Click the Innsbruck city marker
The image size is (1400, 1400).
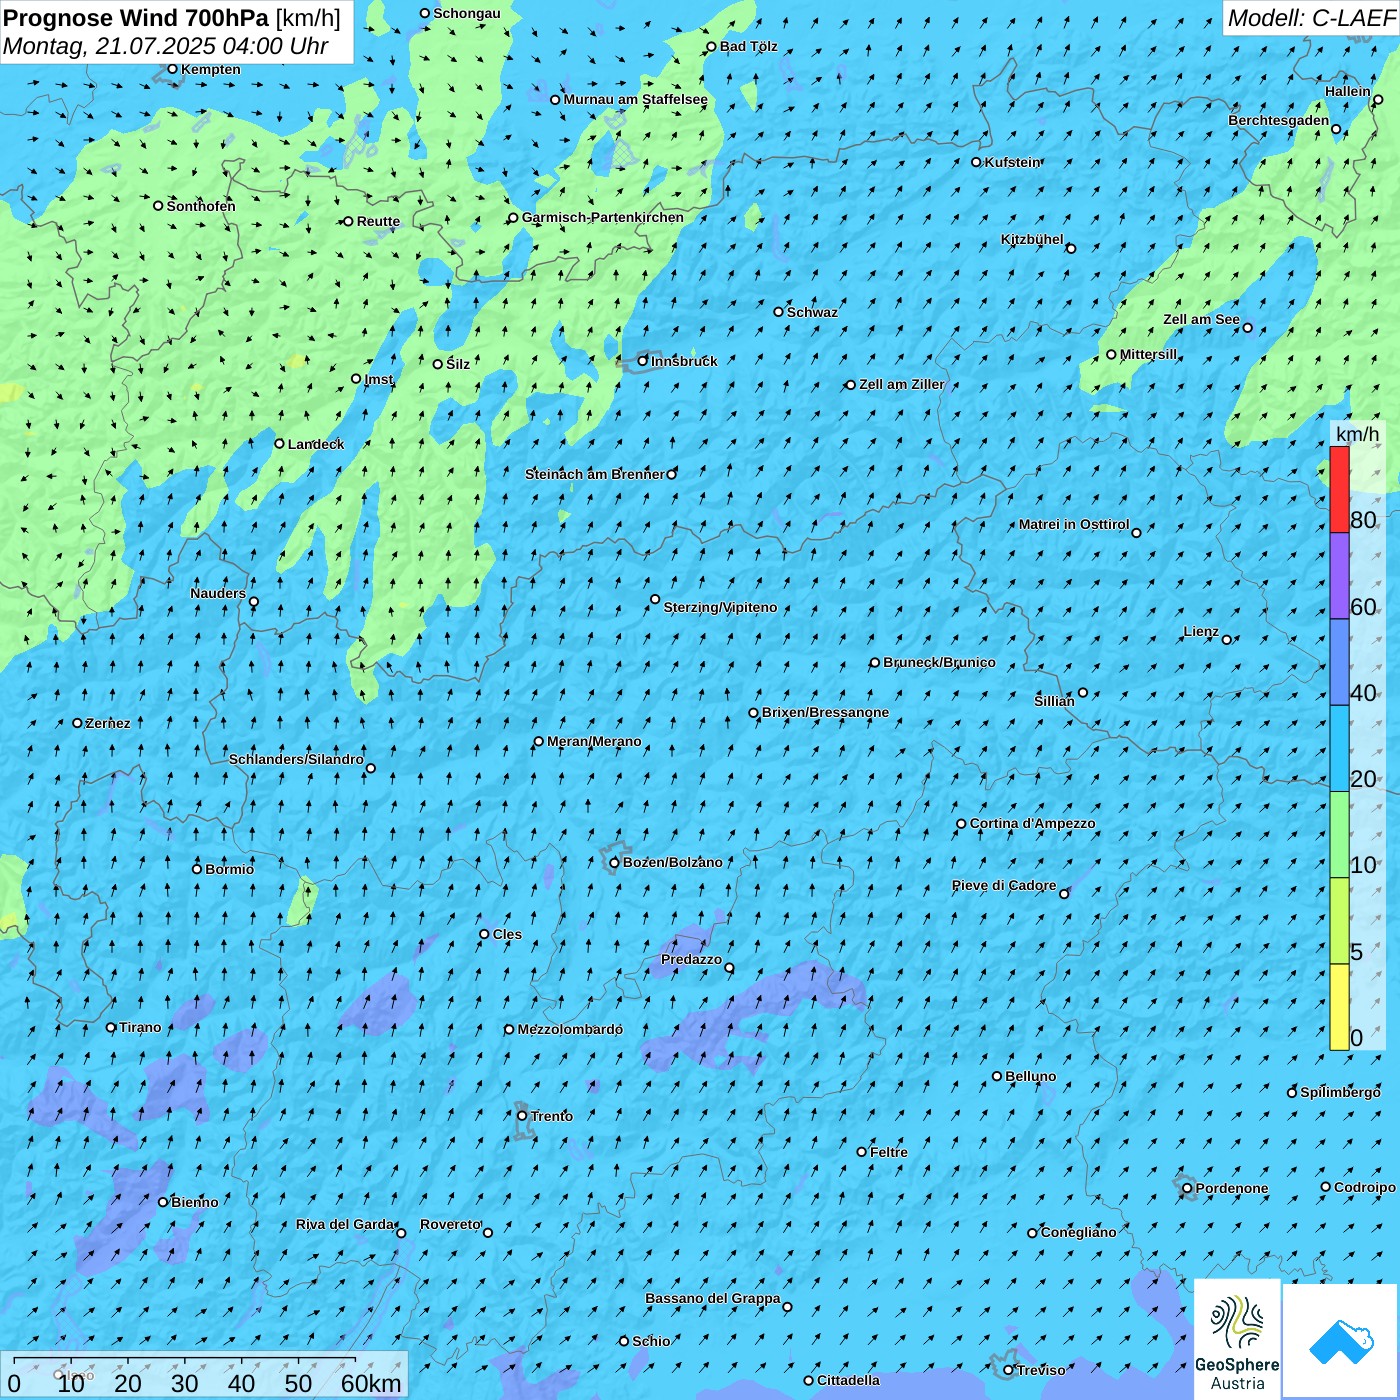643,361
